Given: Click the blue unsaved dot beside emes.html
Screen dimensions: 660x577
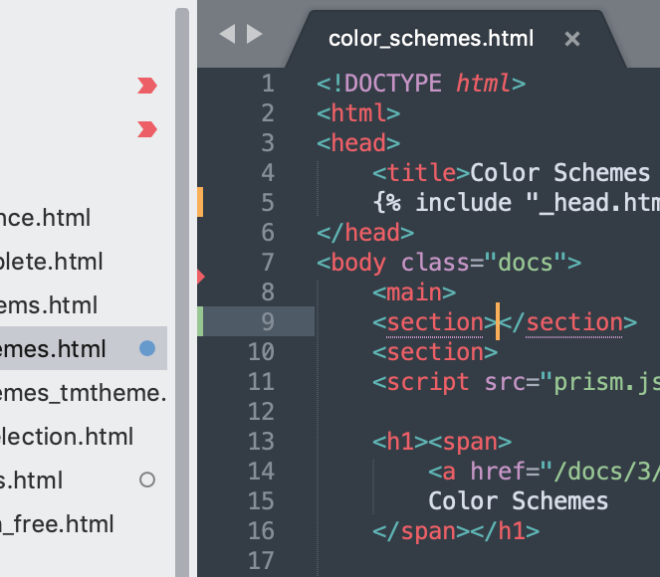Looking at the screenshot, I should click(x=147, y=348).
